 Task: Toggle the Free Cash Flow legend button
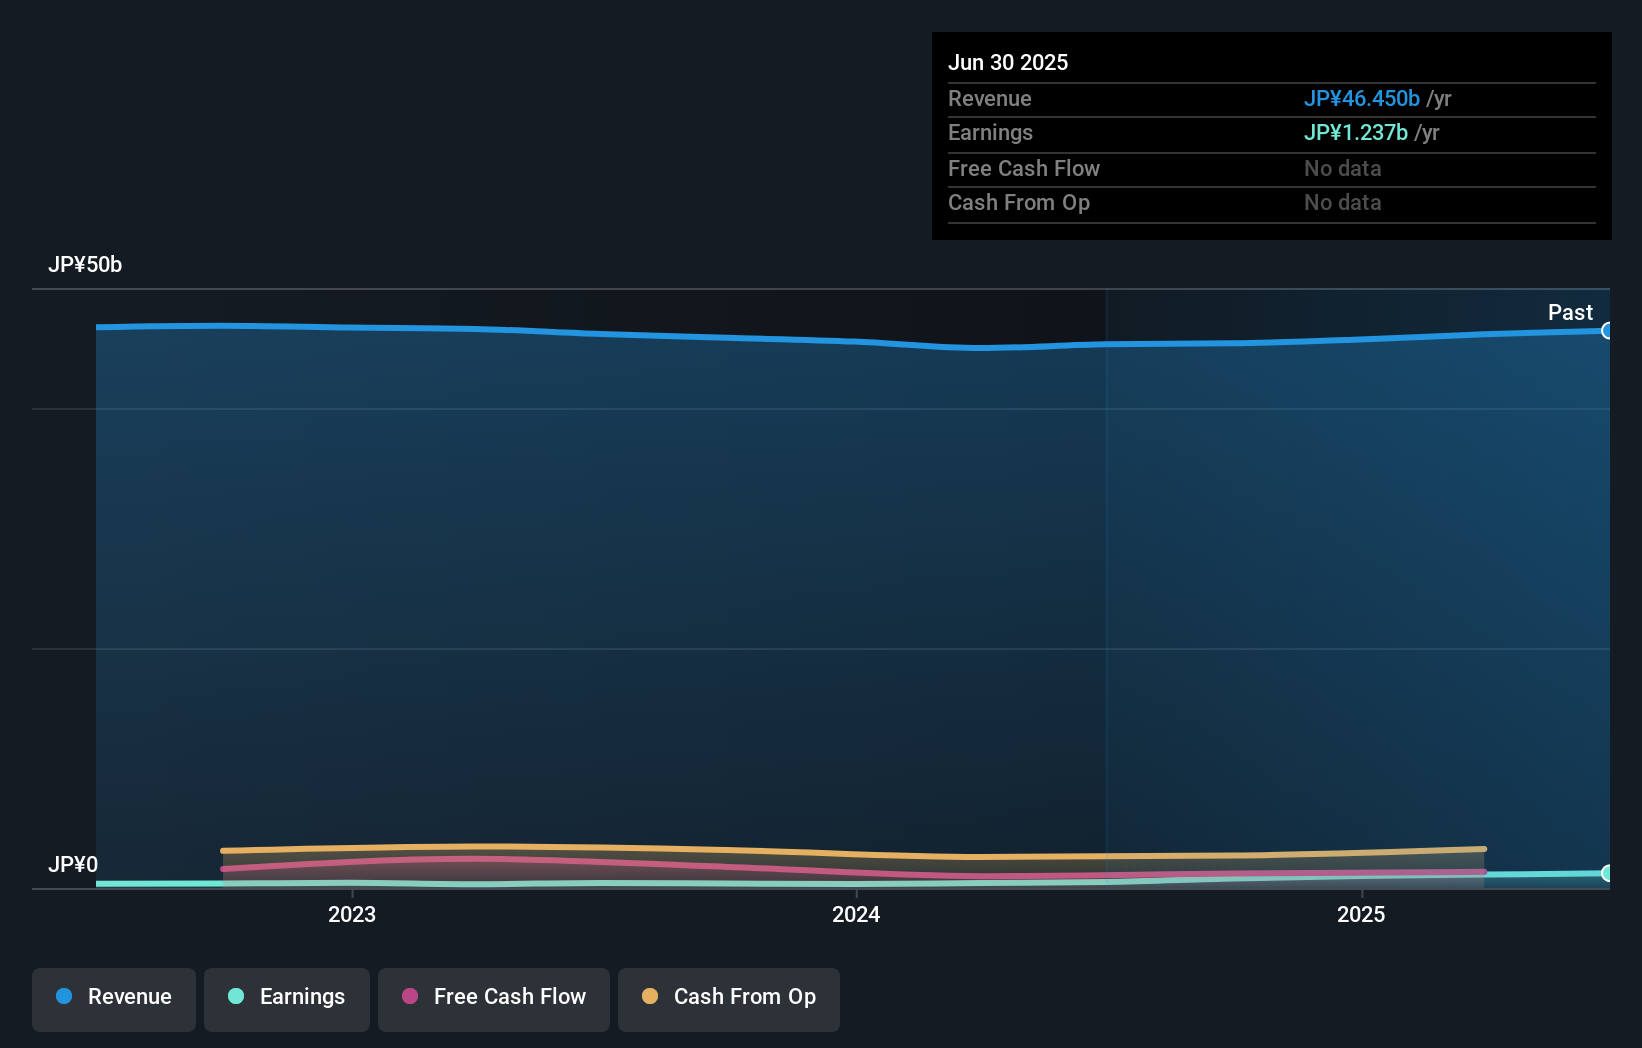494,999
